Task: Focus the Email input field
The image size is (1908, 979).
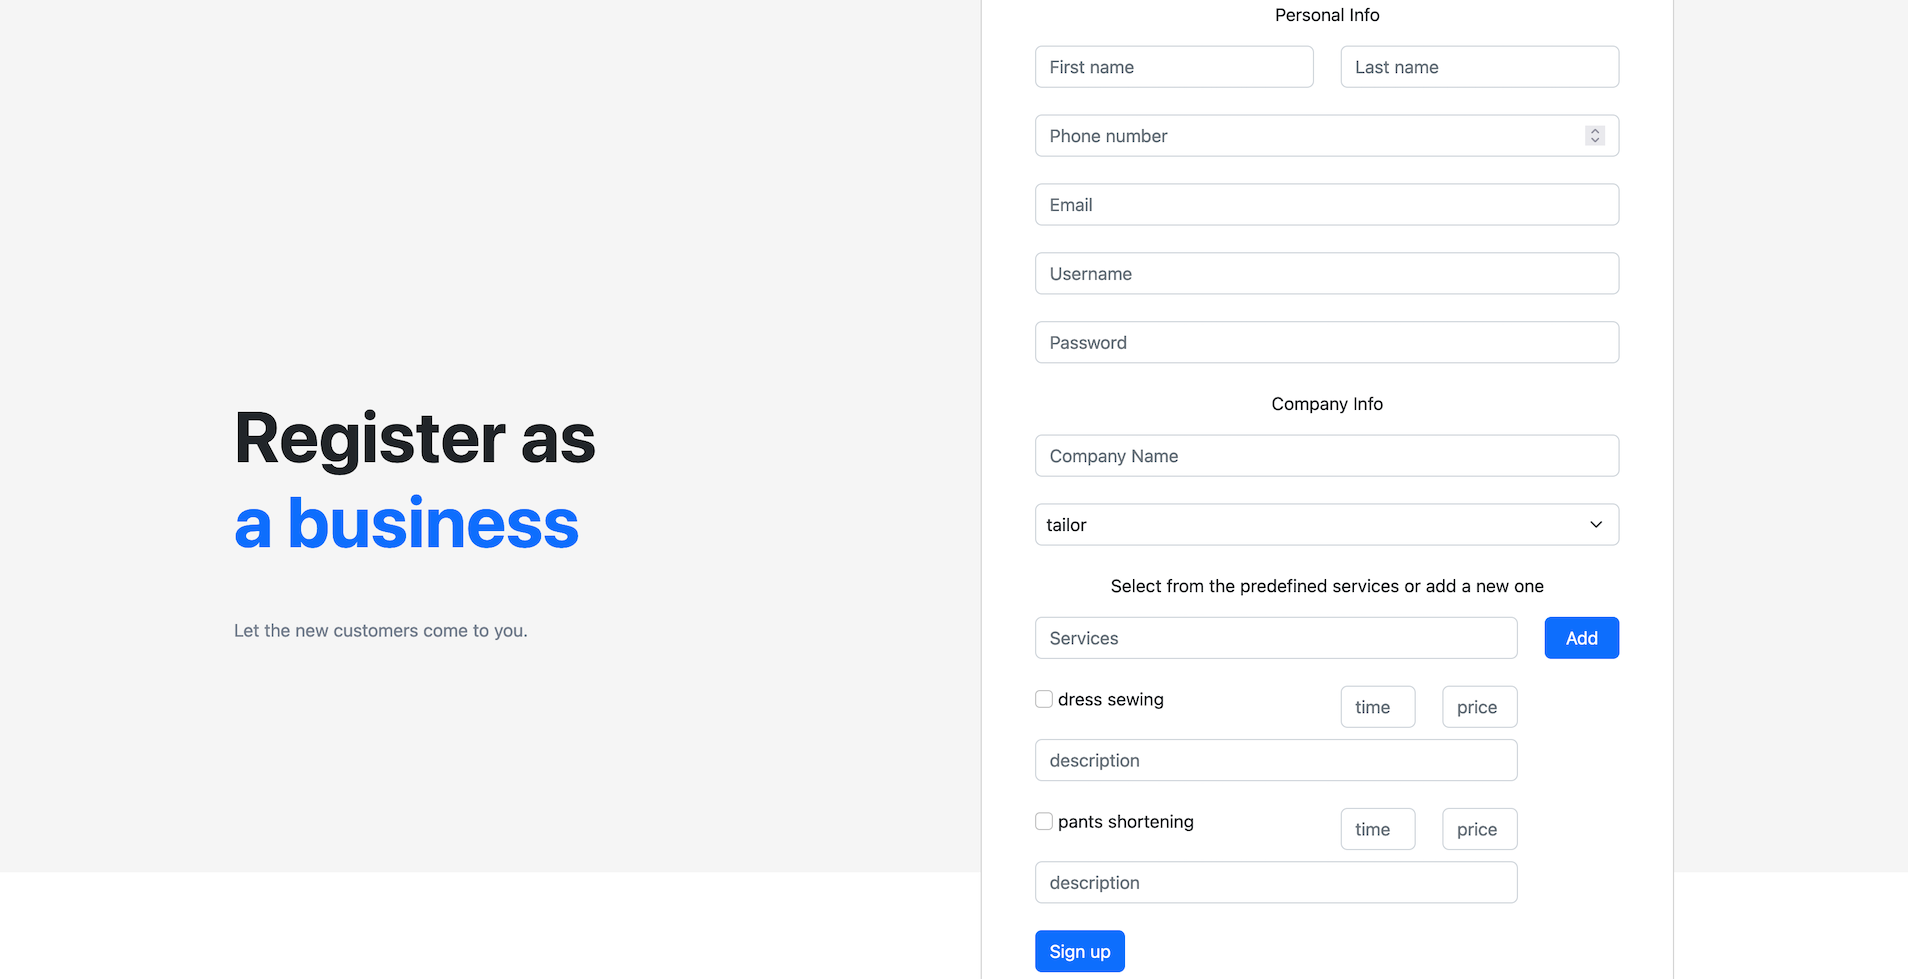Action: pyautogui.click(x=1326, y=205)
